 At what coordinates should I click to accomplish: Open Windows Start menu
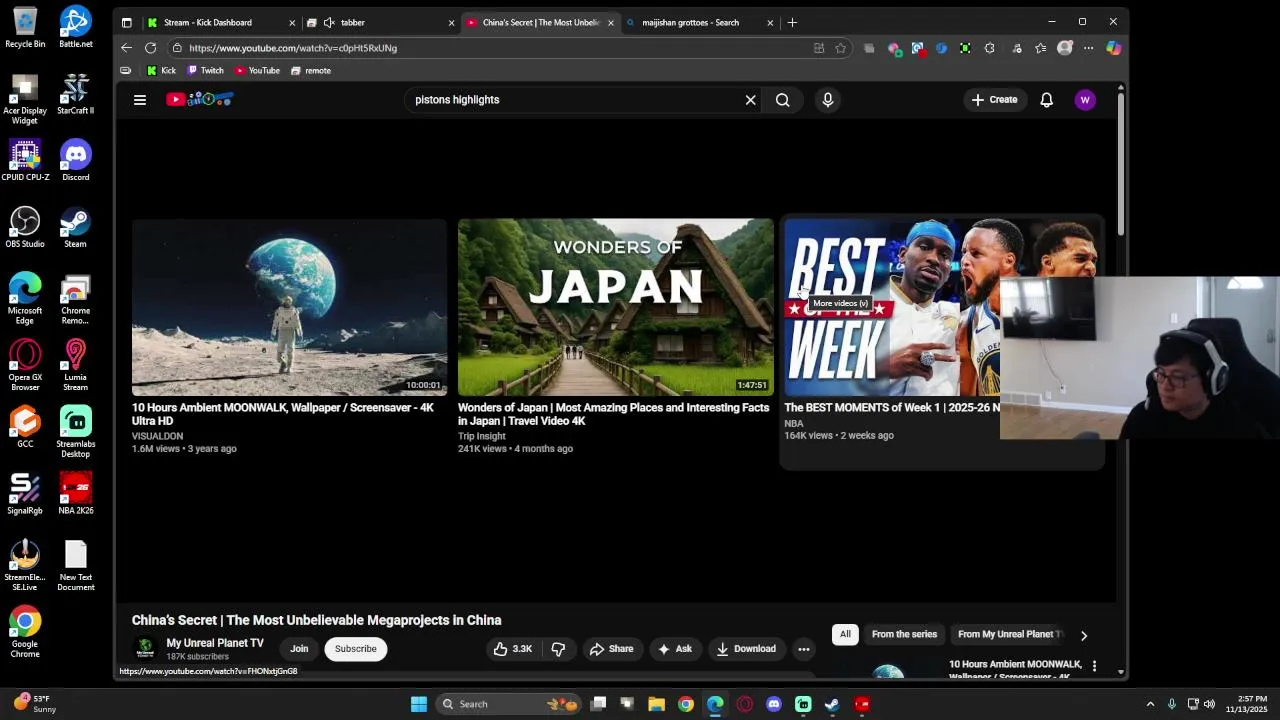419,704
